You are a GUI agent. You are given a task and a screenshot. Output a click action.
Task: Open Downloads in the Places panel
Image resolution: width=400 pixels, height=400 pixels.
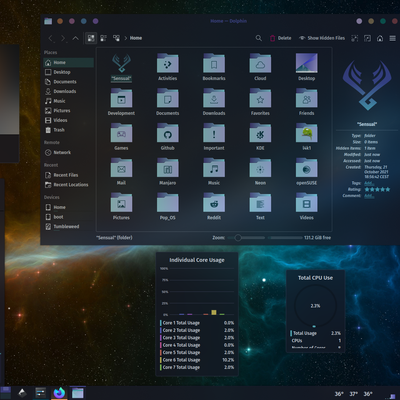[68, 91]
